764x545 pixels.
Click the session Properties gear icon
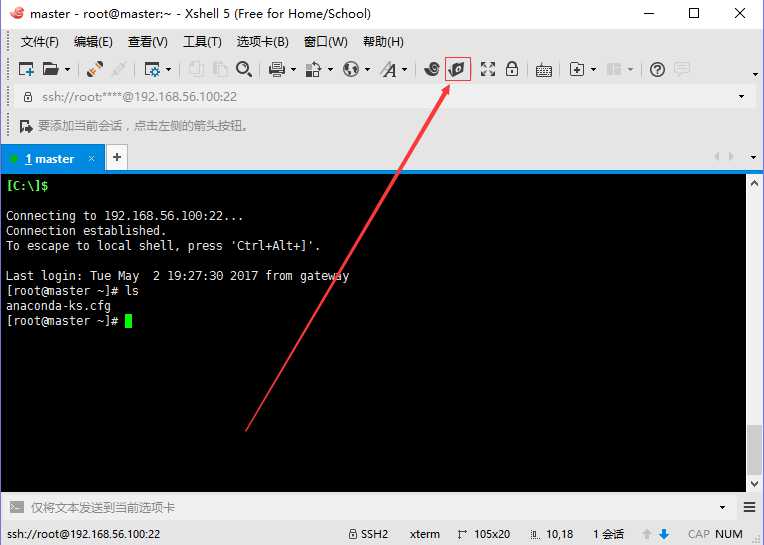153,70
